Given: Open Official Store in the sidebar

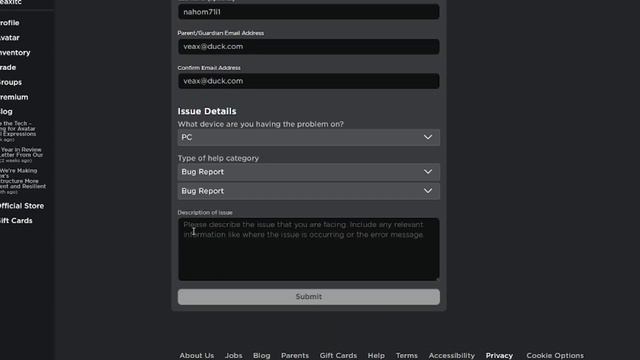Looking at the screenshot, I should point(22,206).
